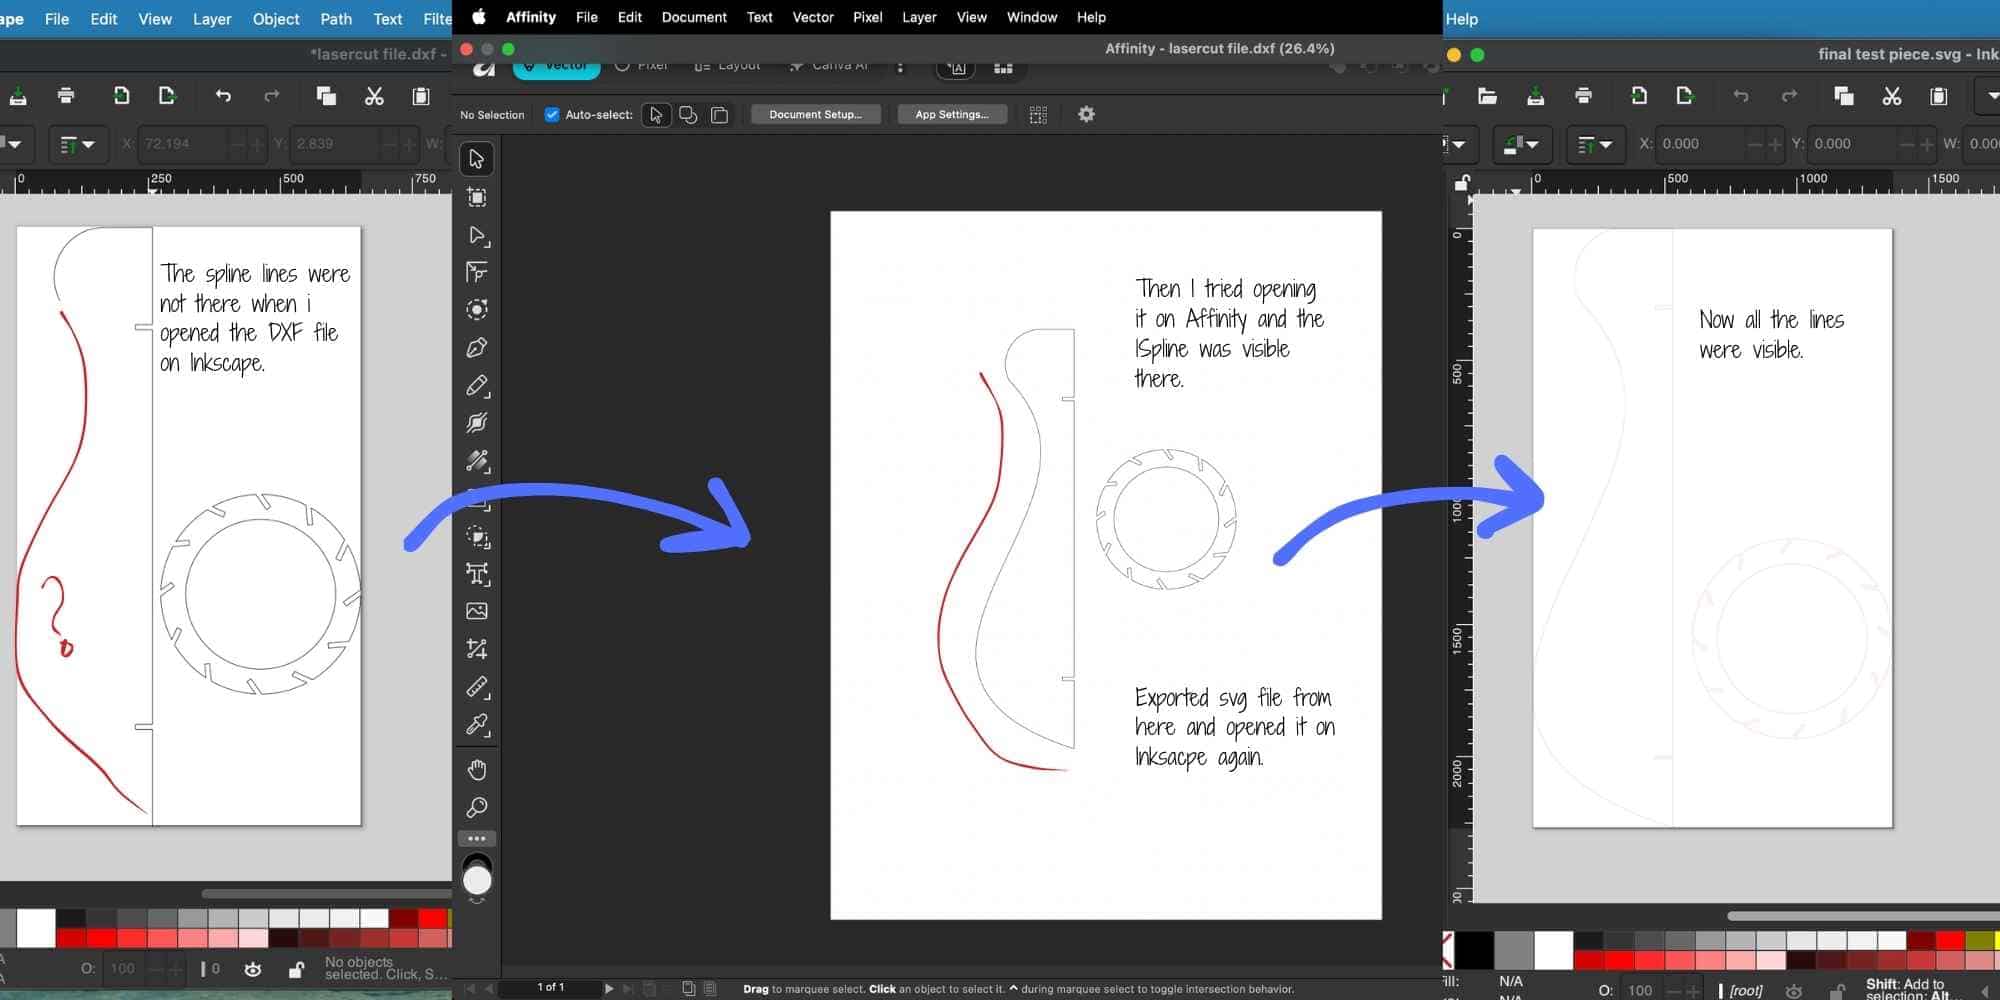Toggle layer visibility in right Inkscape status bar

(1794, 991)
